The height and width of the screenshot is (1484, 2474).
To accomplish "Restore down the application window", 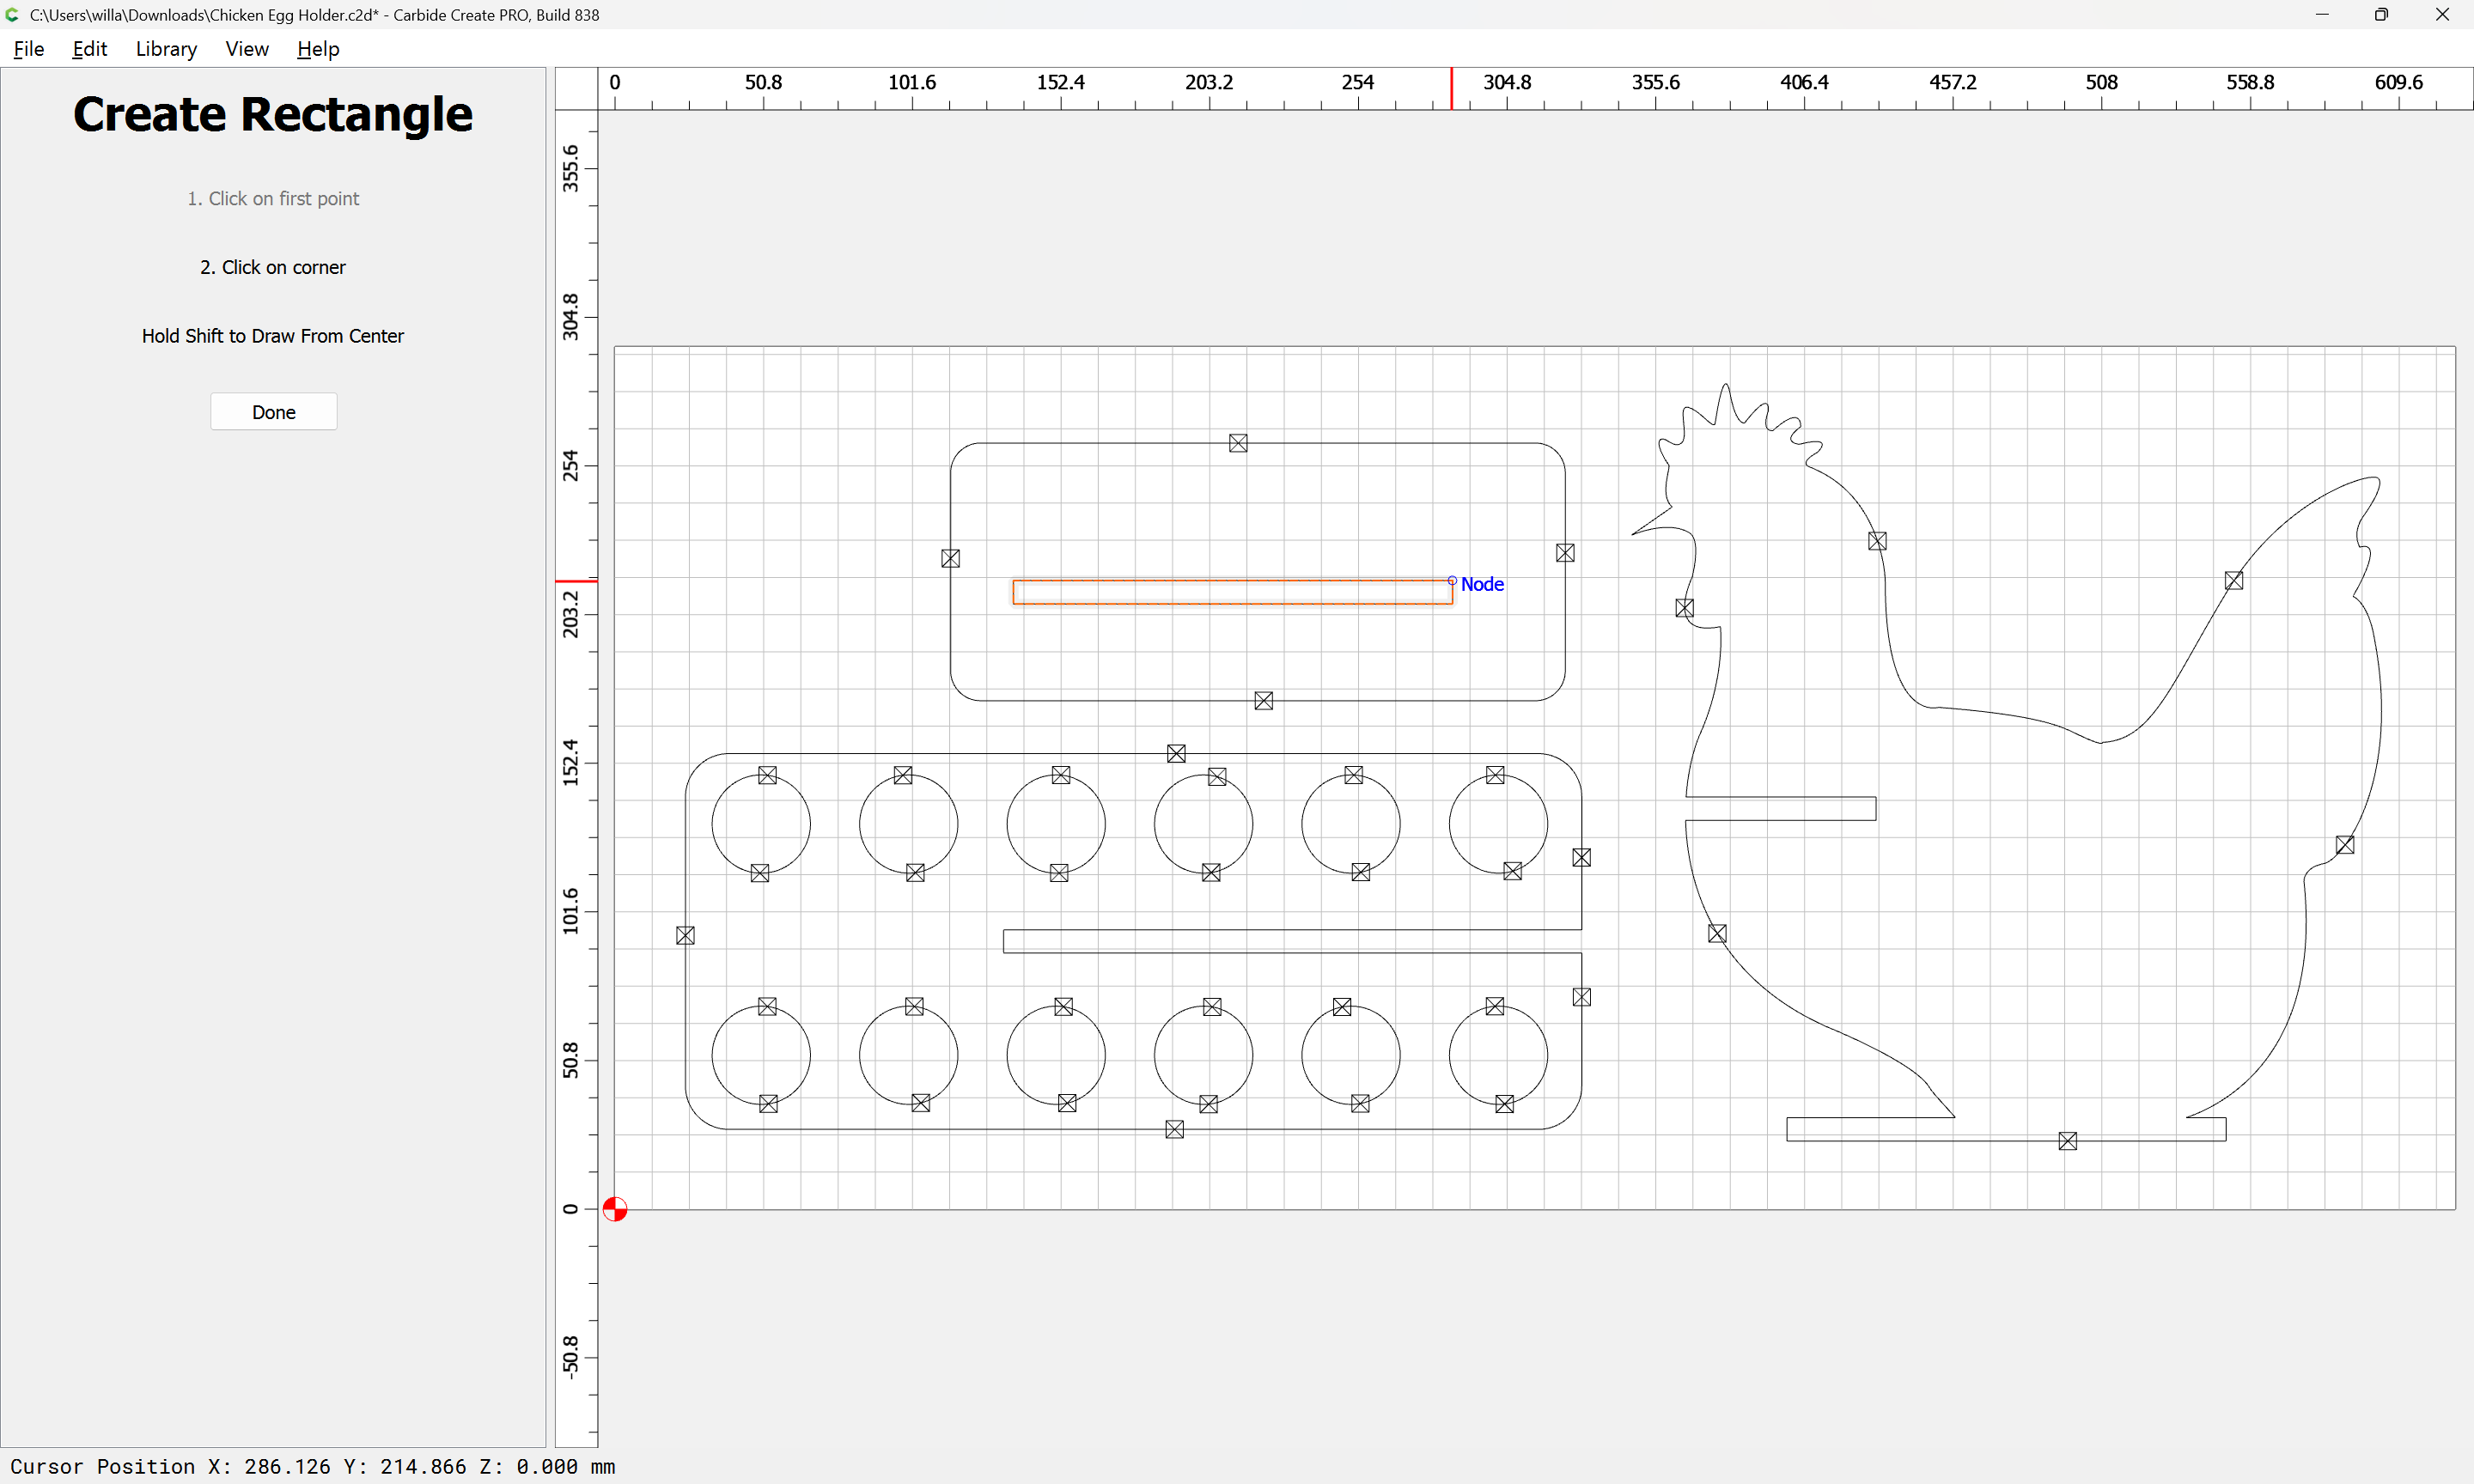I will [2381, 15].
